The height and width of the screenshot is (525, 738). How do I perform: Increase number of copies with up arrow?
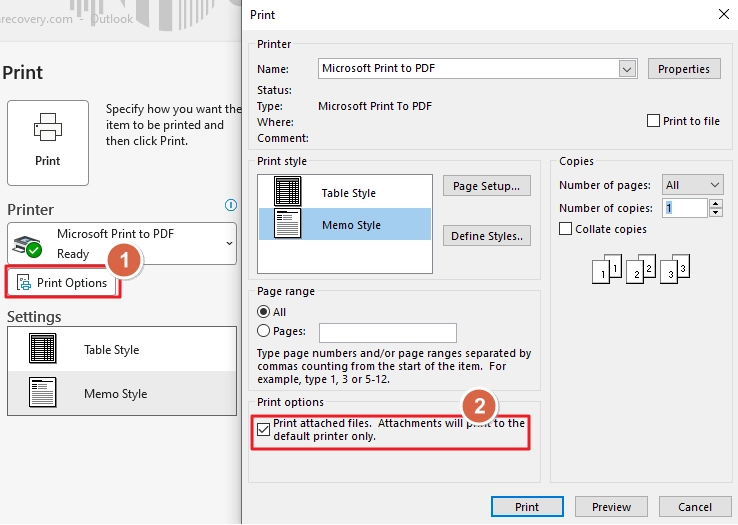pyautogui.click(x=716, y=203)
